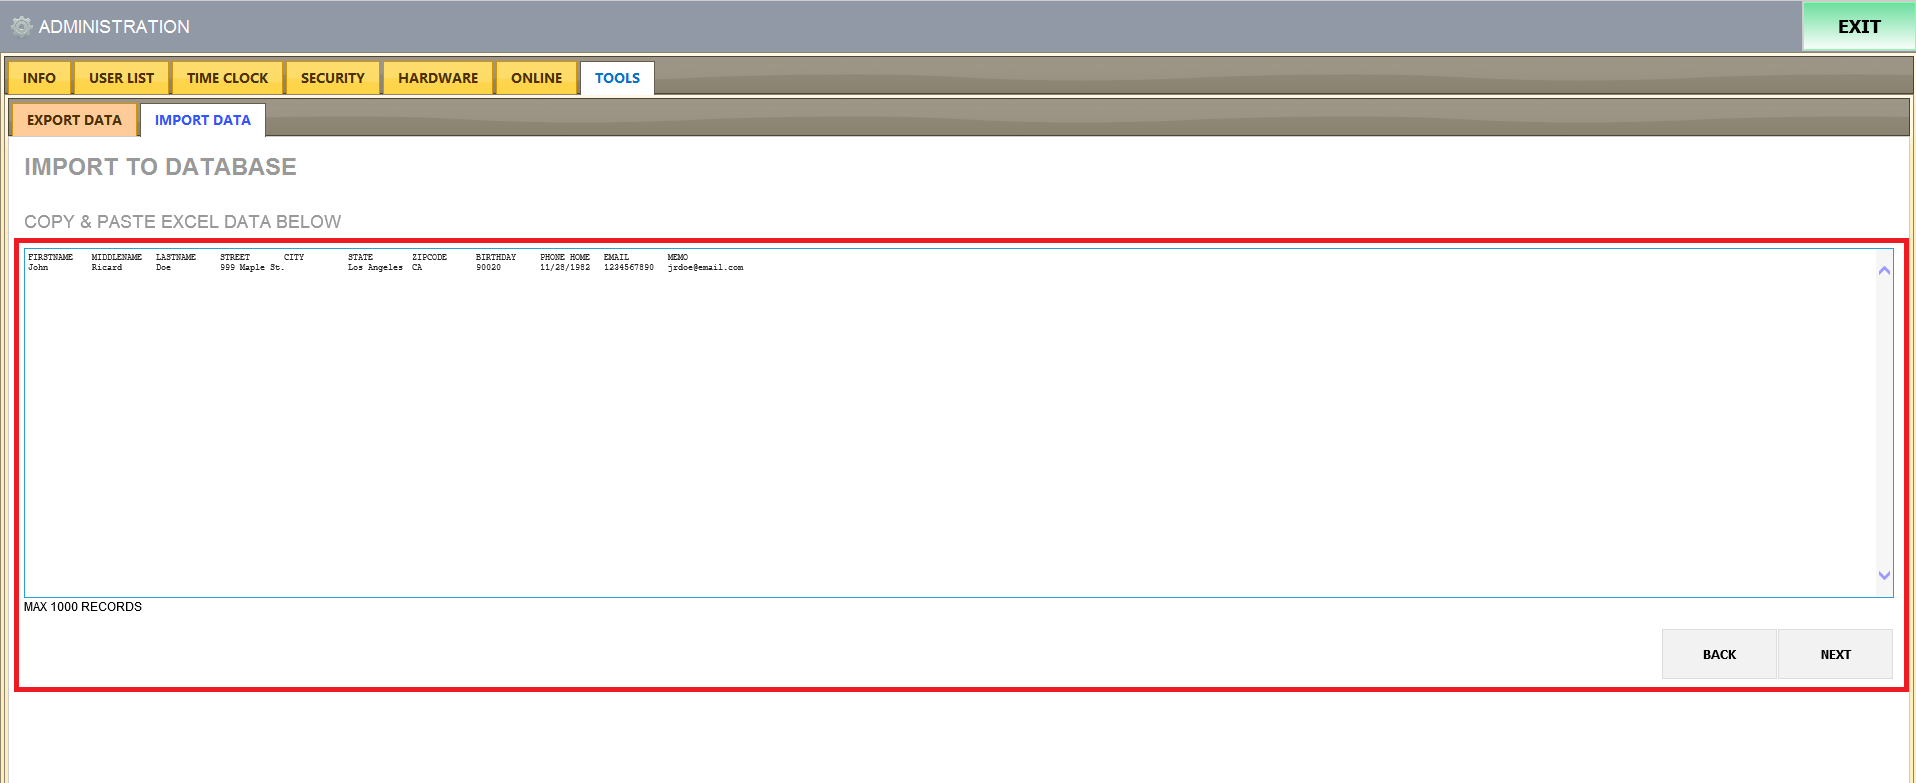Click the scroll down arrow in data box

tap(1884, 575)
